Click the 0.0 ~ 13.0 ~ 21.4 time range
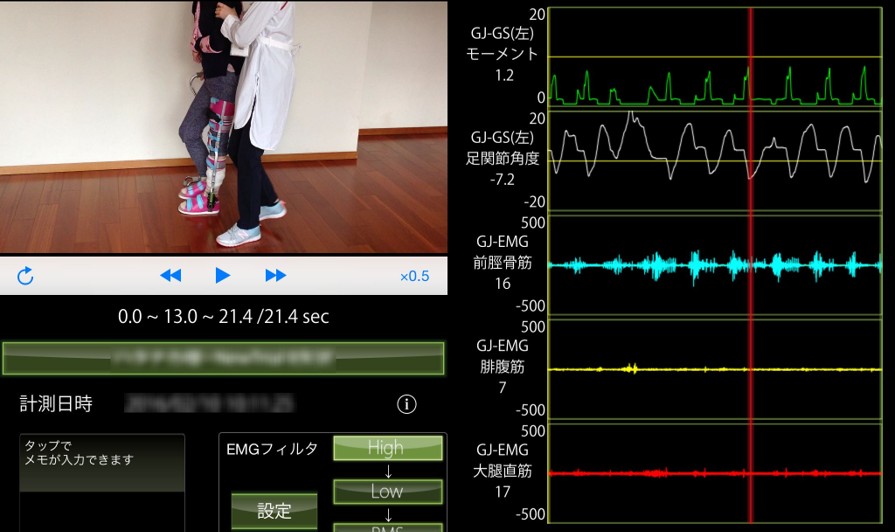This screenshot has height=532, width=895. pyautogui.click(x=223, y=317)
